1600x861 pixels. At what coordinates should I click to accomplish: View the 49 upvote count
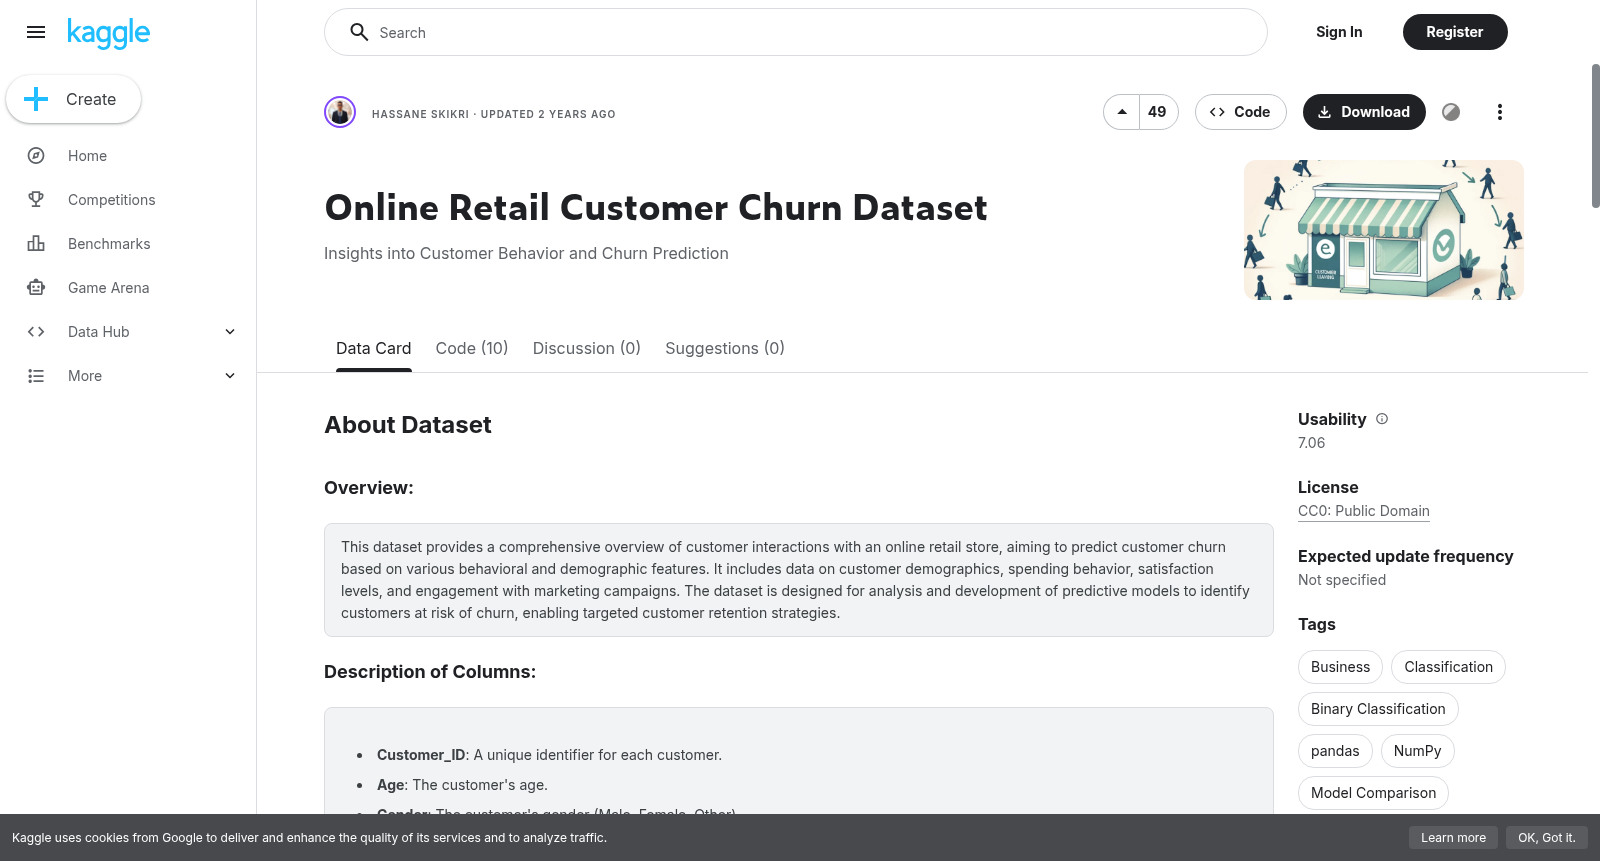pos(1158,112)
